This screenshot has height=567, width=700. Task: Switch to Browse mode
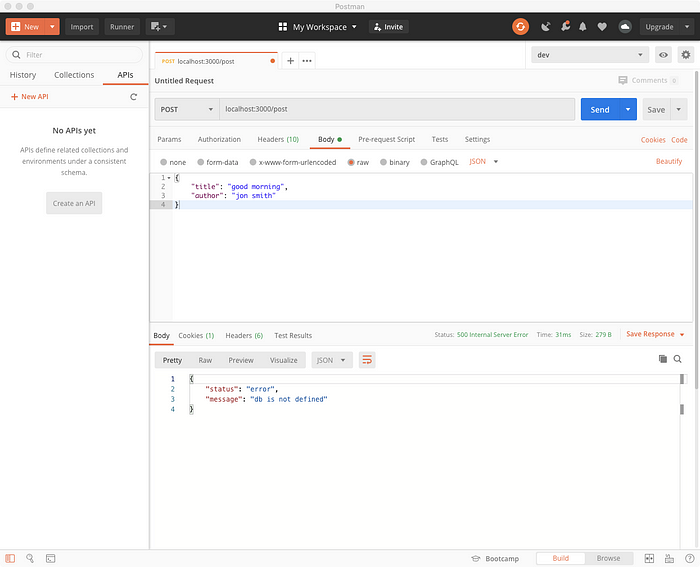coord(608,558)
